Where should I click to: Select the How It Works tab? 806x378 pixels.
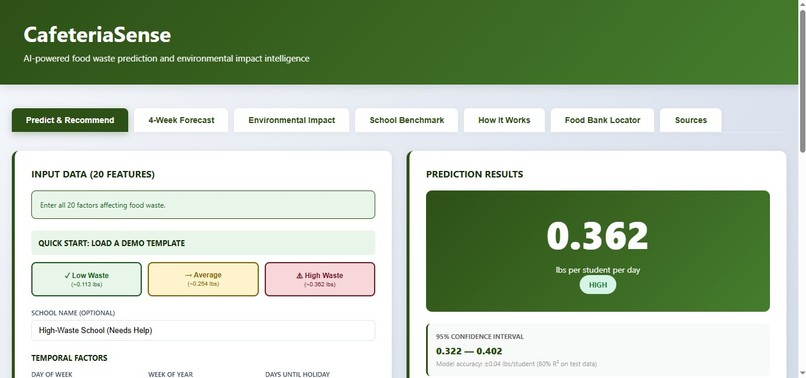504,120
